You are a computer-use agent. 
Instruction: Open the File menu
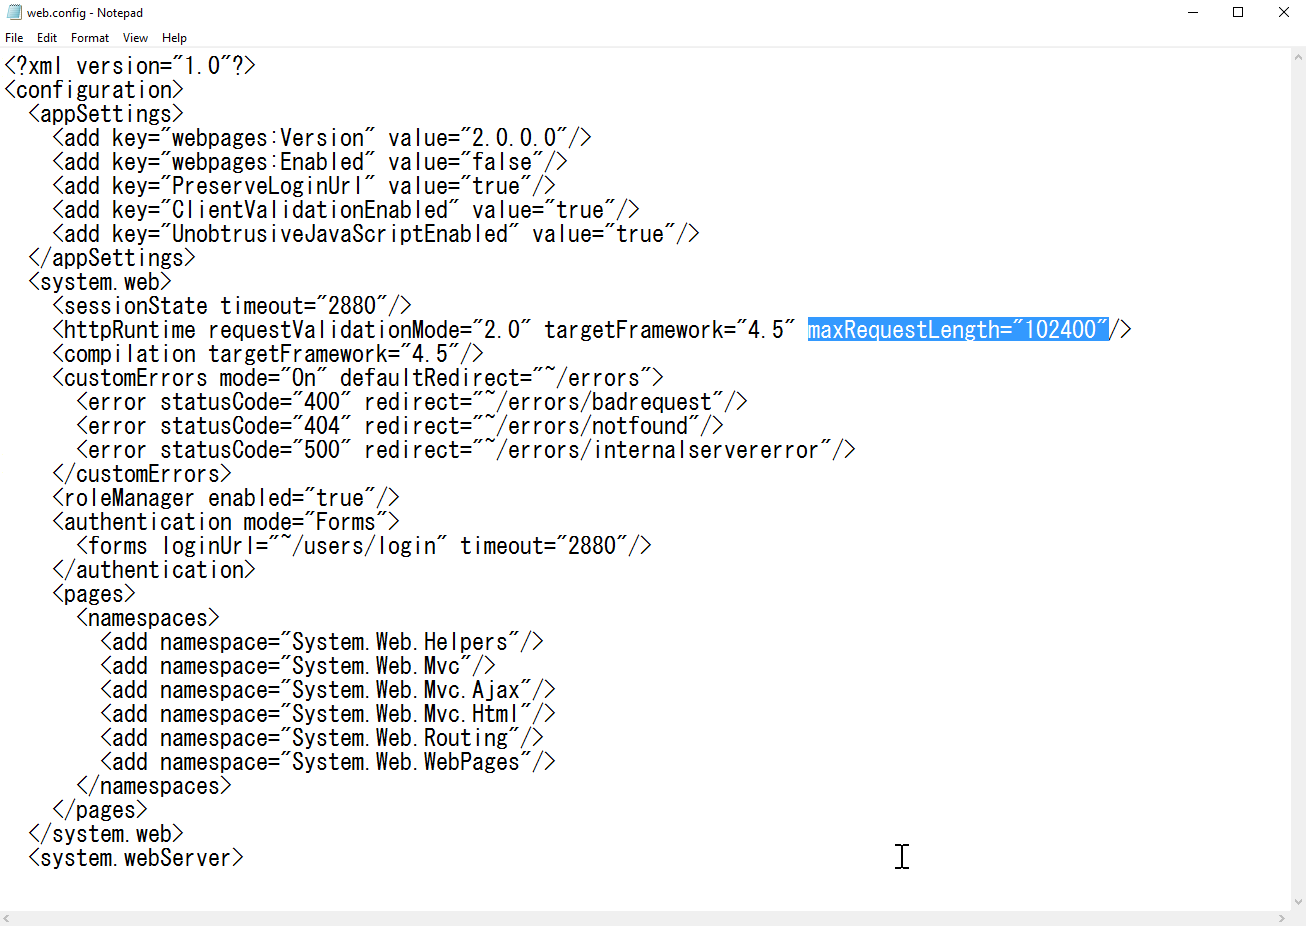click(14, 38)
